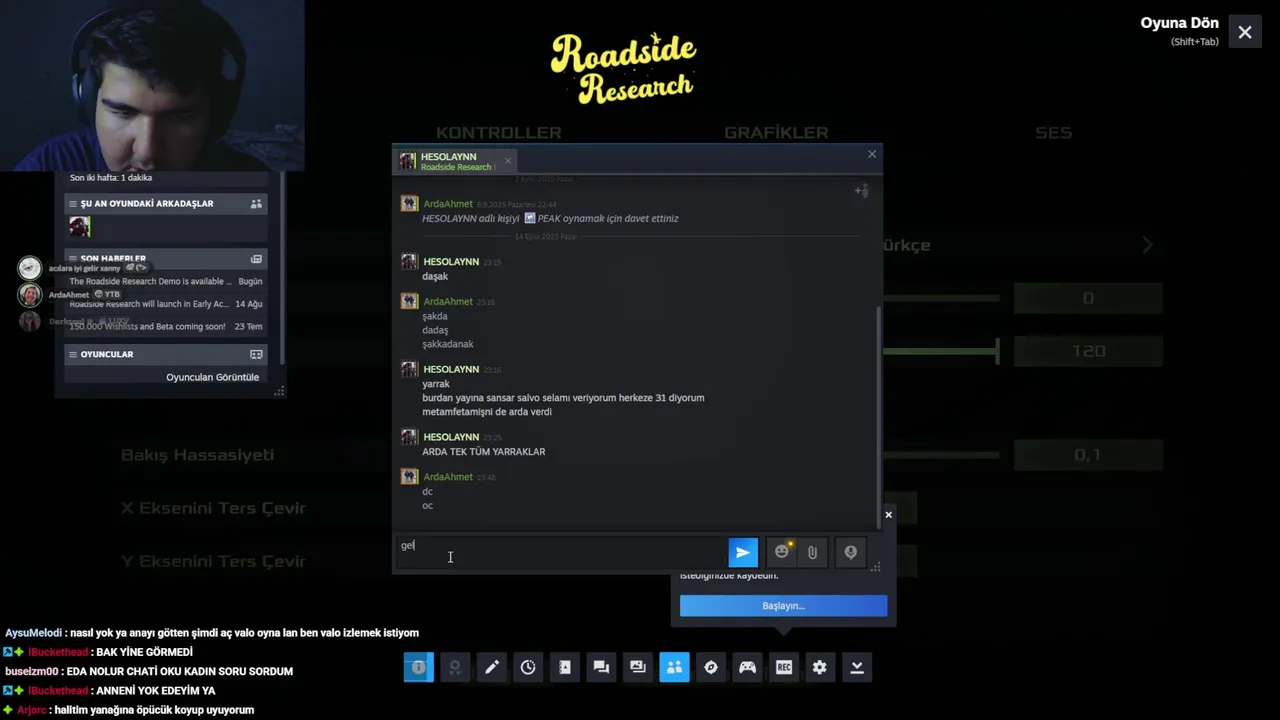Click the in-game friend avatar thumbnail
This screenshot has height=720, width=1280.
[80, 228]
